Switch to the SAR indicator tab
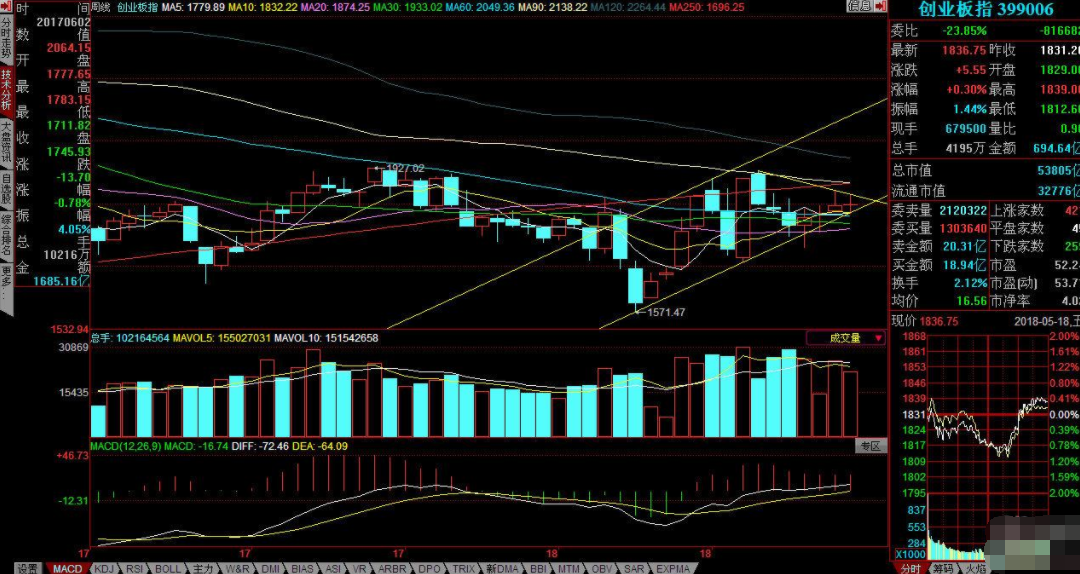The height and width of the screenshot is (574, 1080). point(634,568)
